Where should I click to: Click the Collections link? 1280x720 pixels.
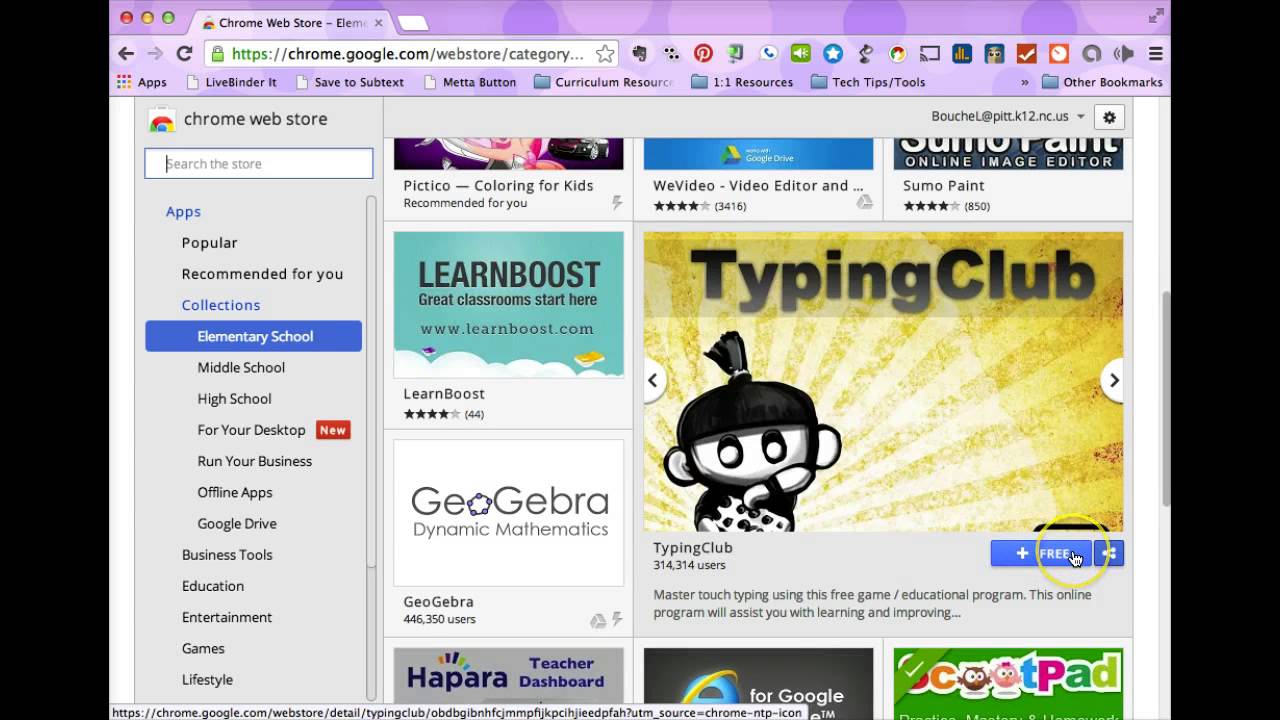point(221,304)
